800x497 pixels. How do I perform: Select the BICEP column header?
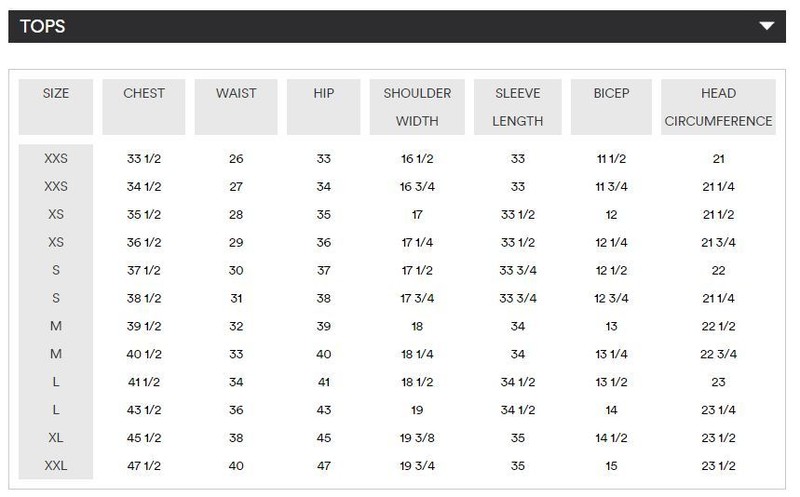[x=611, y=94]
